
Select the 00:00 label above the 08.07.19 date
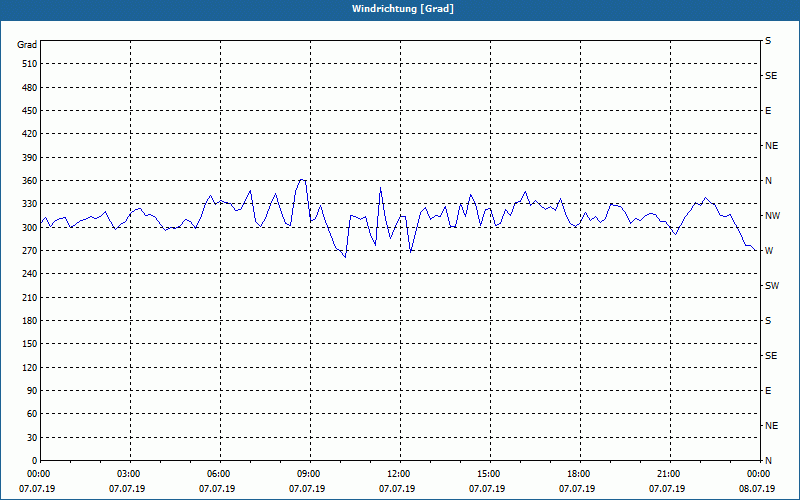[757, 473]
